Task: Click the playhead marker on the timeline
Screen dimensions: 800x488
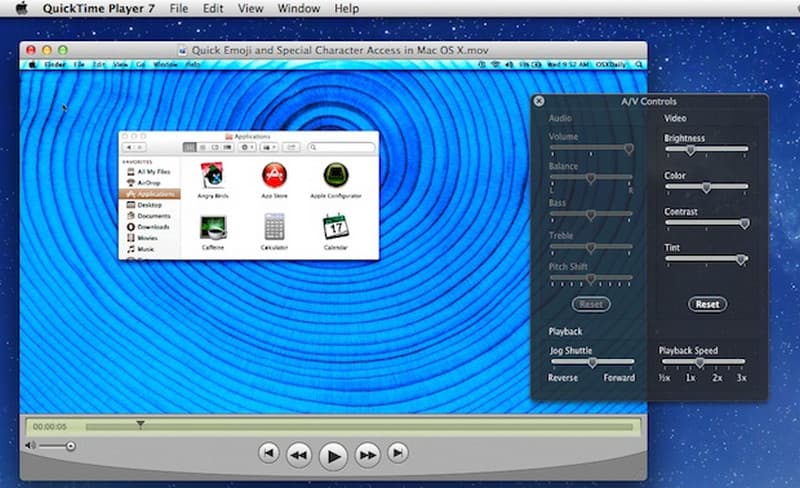Action: (140, 425)
